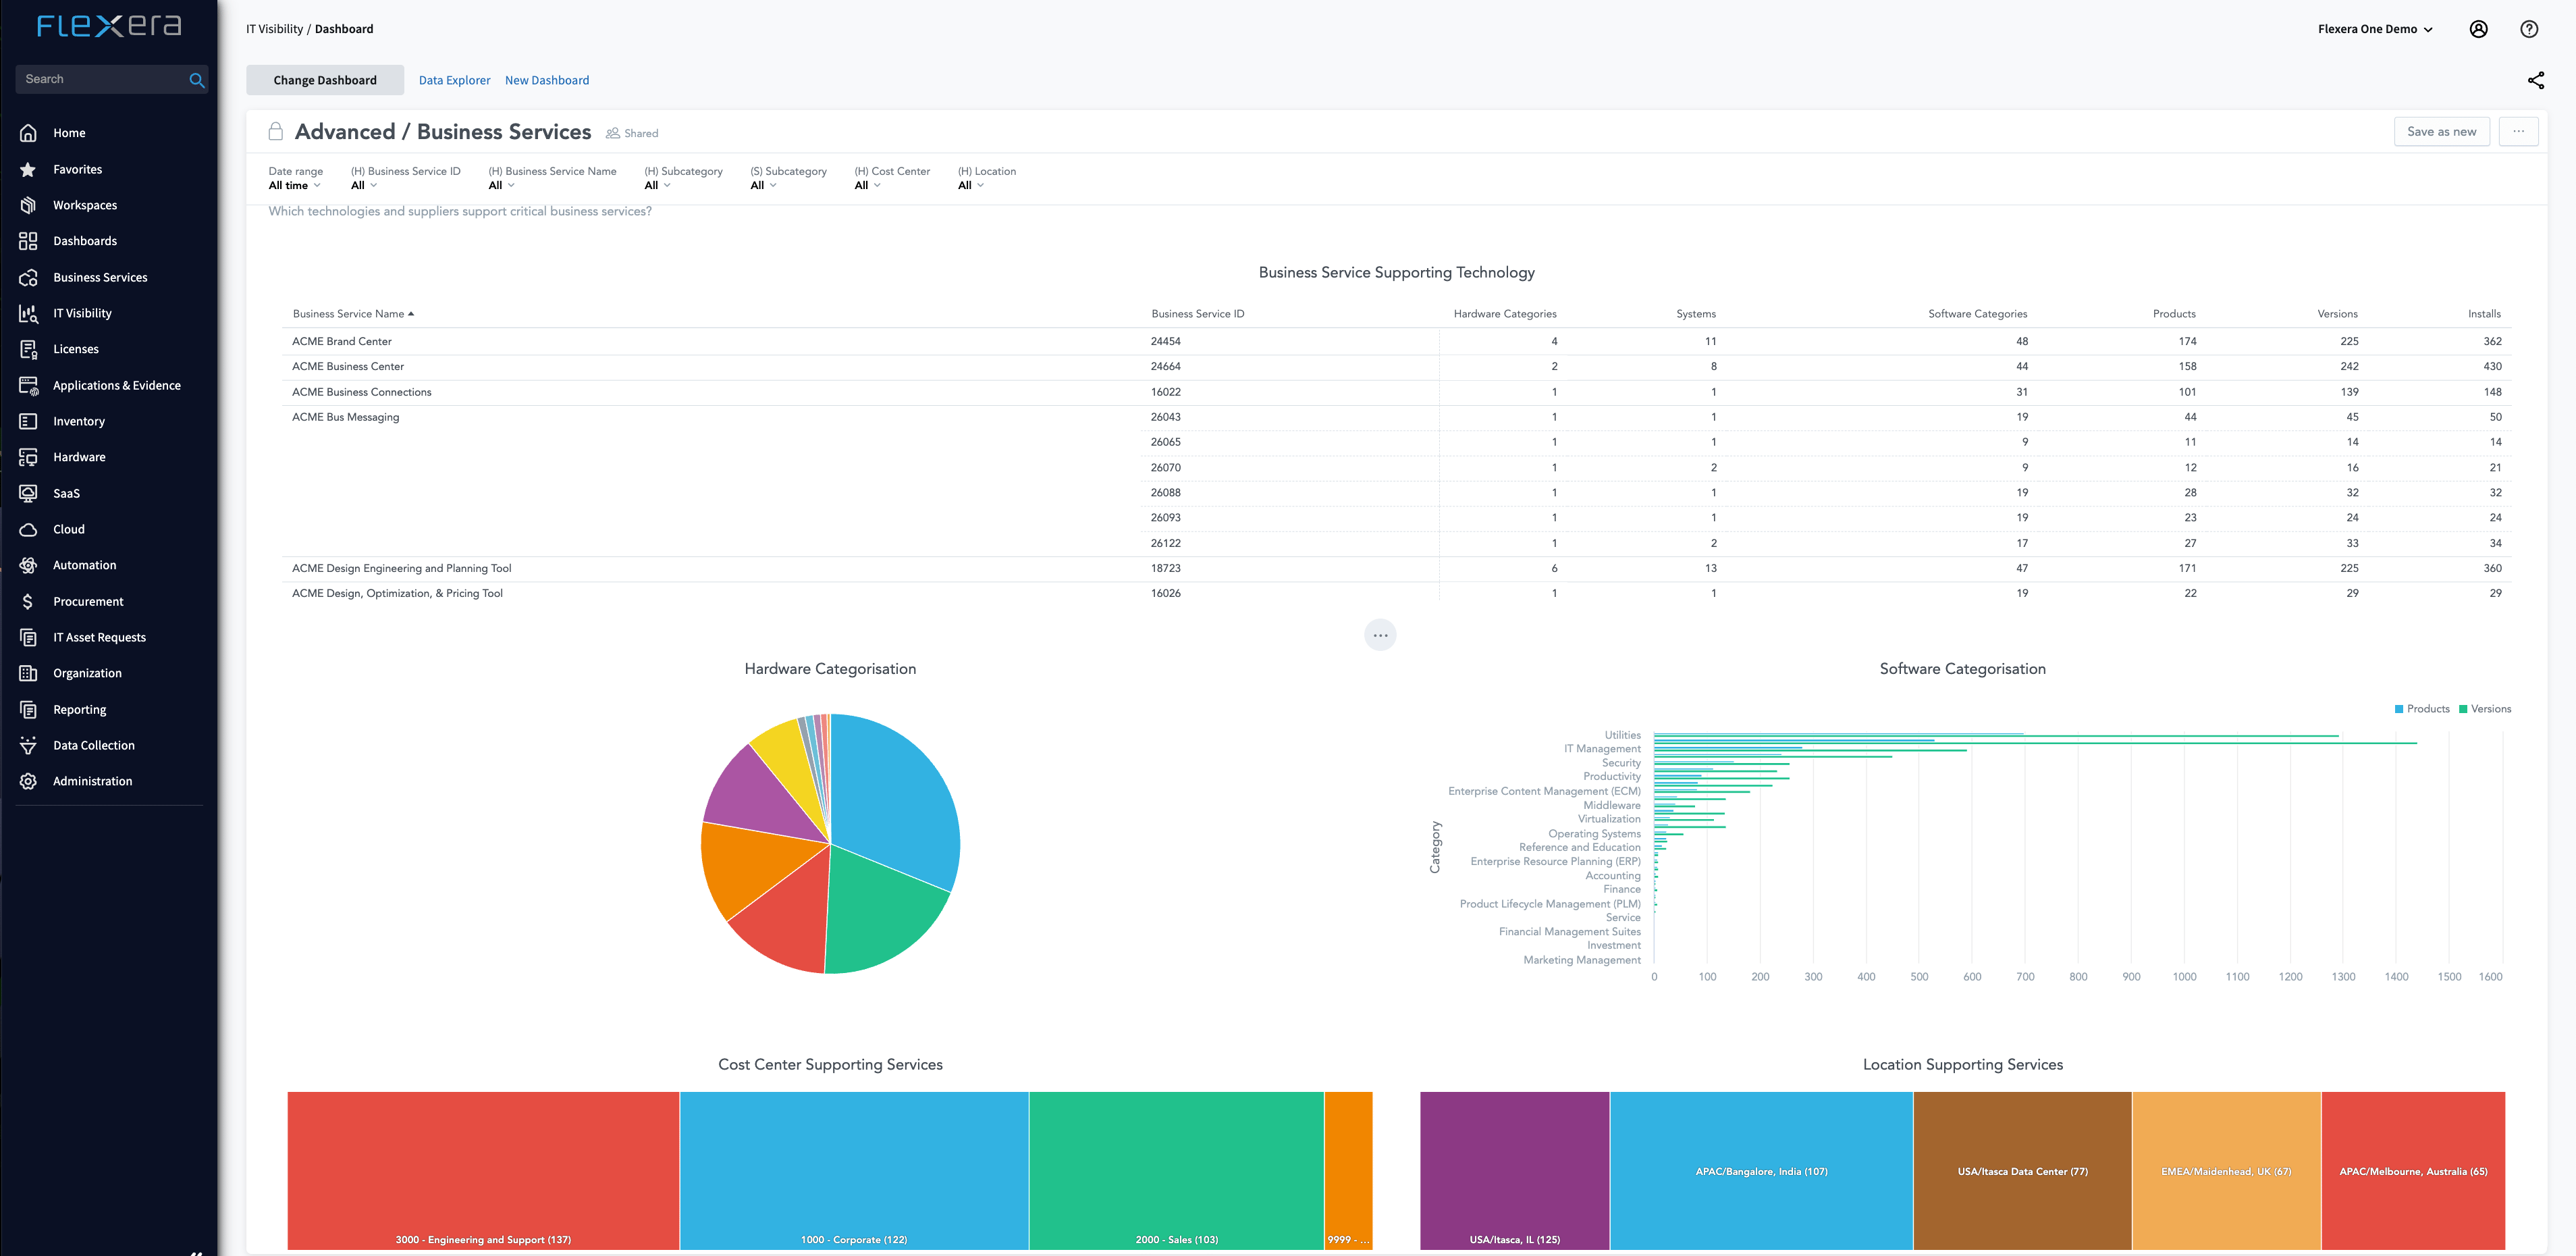This screenshot has width=2576, height=1256.
Task: Open the Cloud sidebar icon
Action: pyautogui.click(x=28, y=529)
